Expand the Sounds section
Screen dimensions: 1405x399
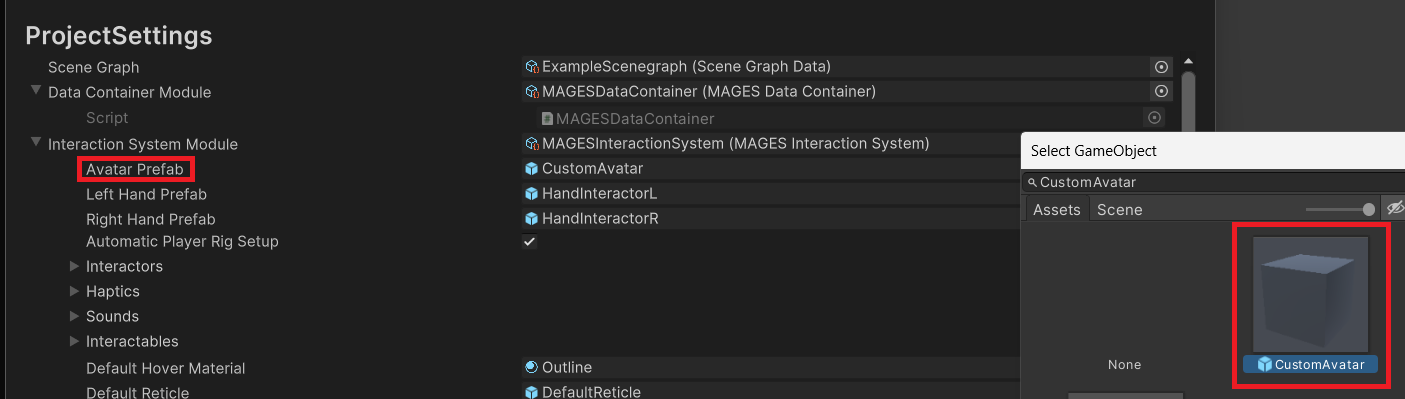(x=75, y=317)
